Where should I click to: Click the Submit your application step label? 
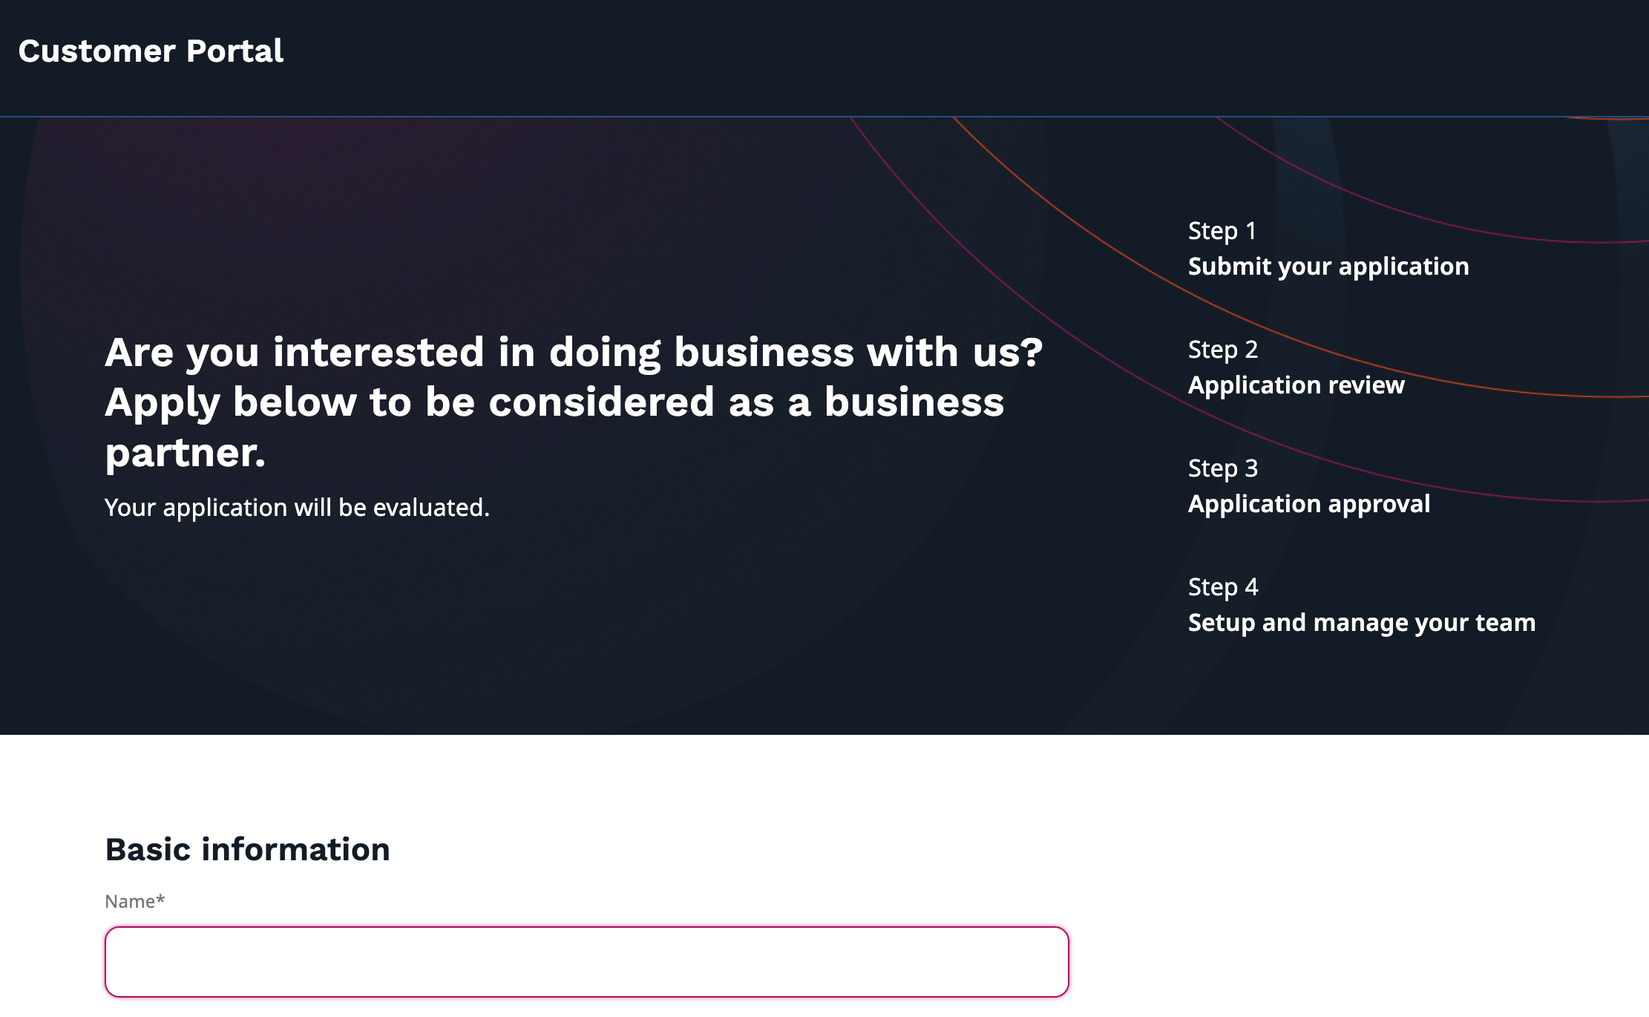(x=1328, y=266)
